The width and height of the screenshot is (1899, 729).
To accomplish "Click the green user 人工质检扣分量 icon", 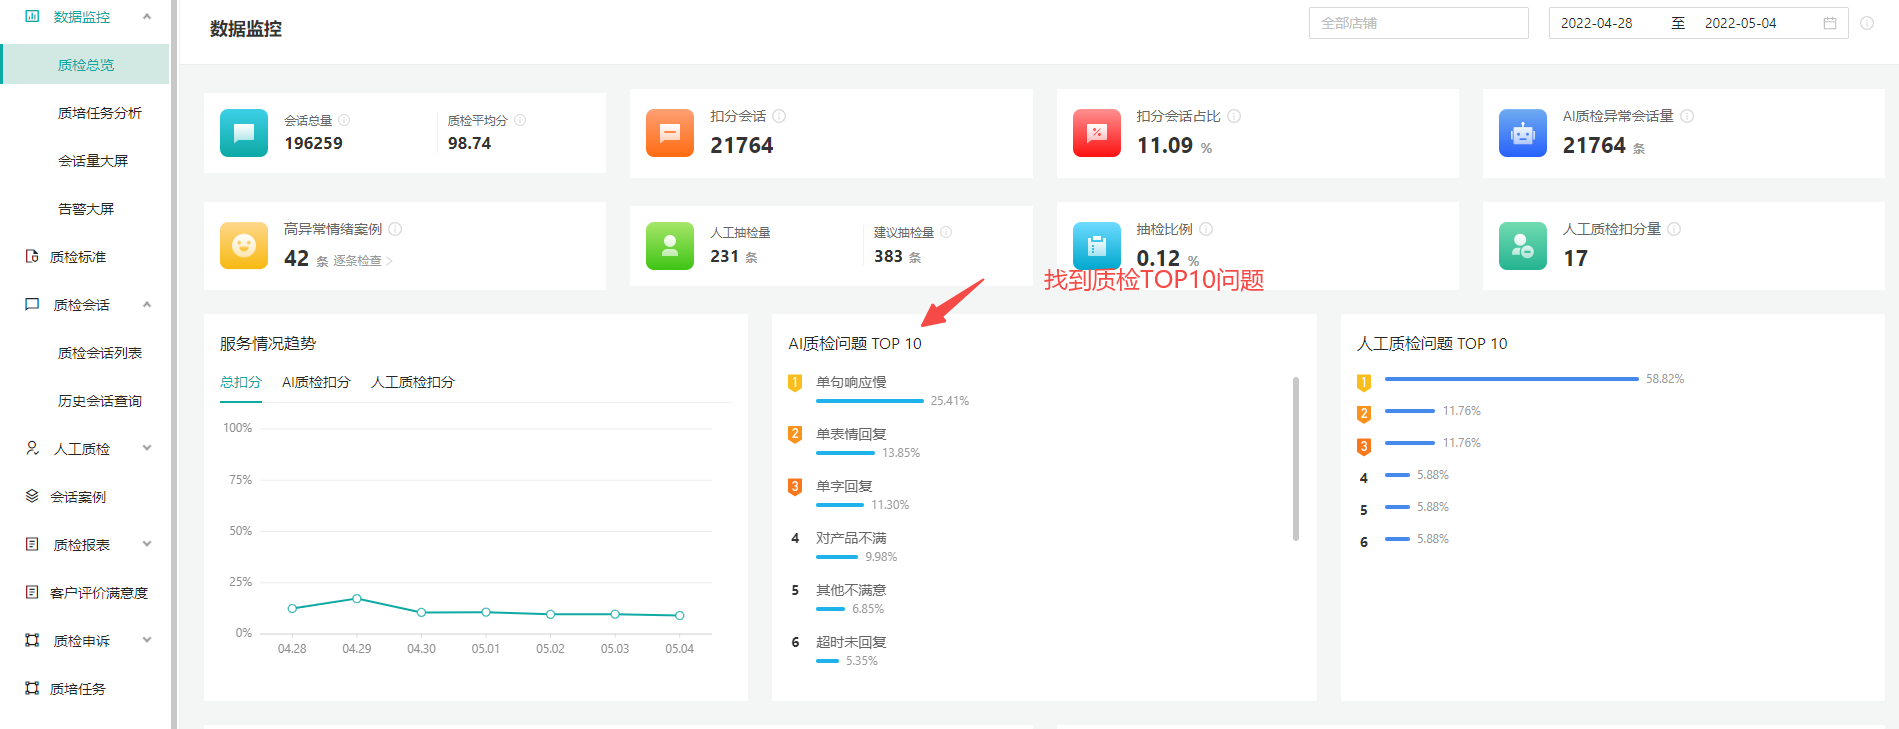I will click(x=1523, y=246).
